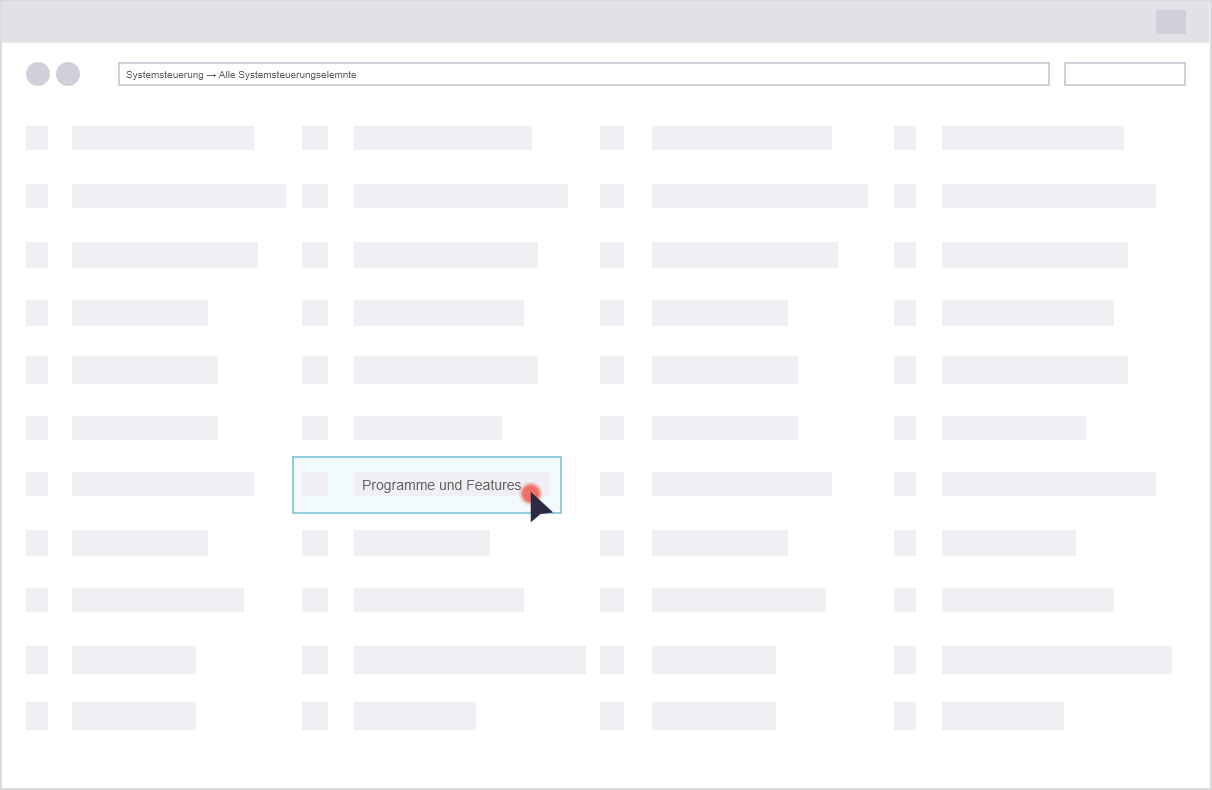This screenshot has width=1212, height=790.
Task: Open the bottom entry in the first column
Action: [133, 716]
